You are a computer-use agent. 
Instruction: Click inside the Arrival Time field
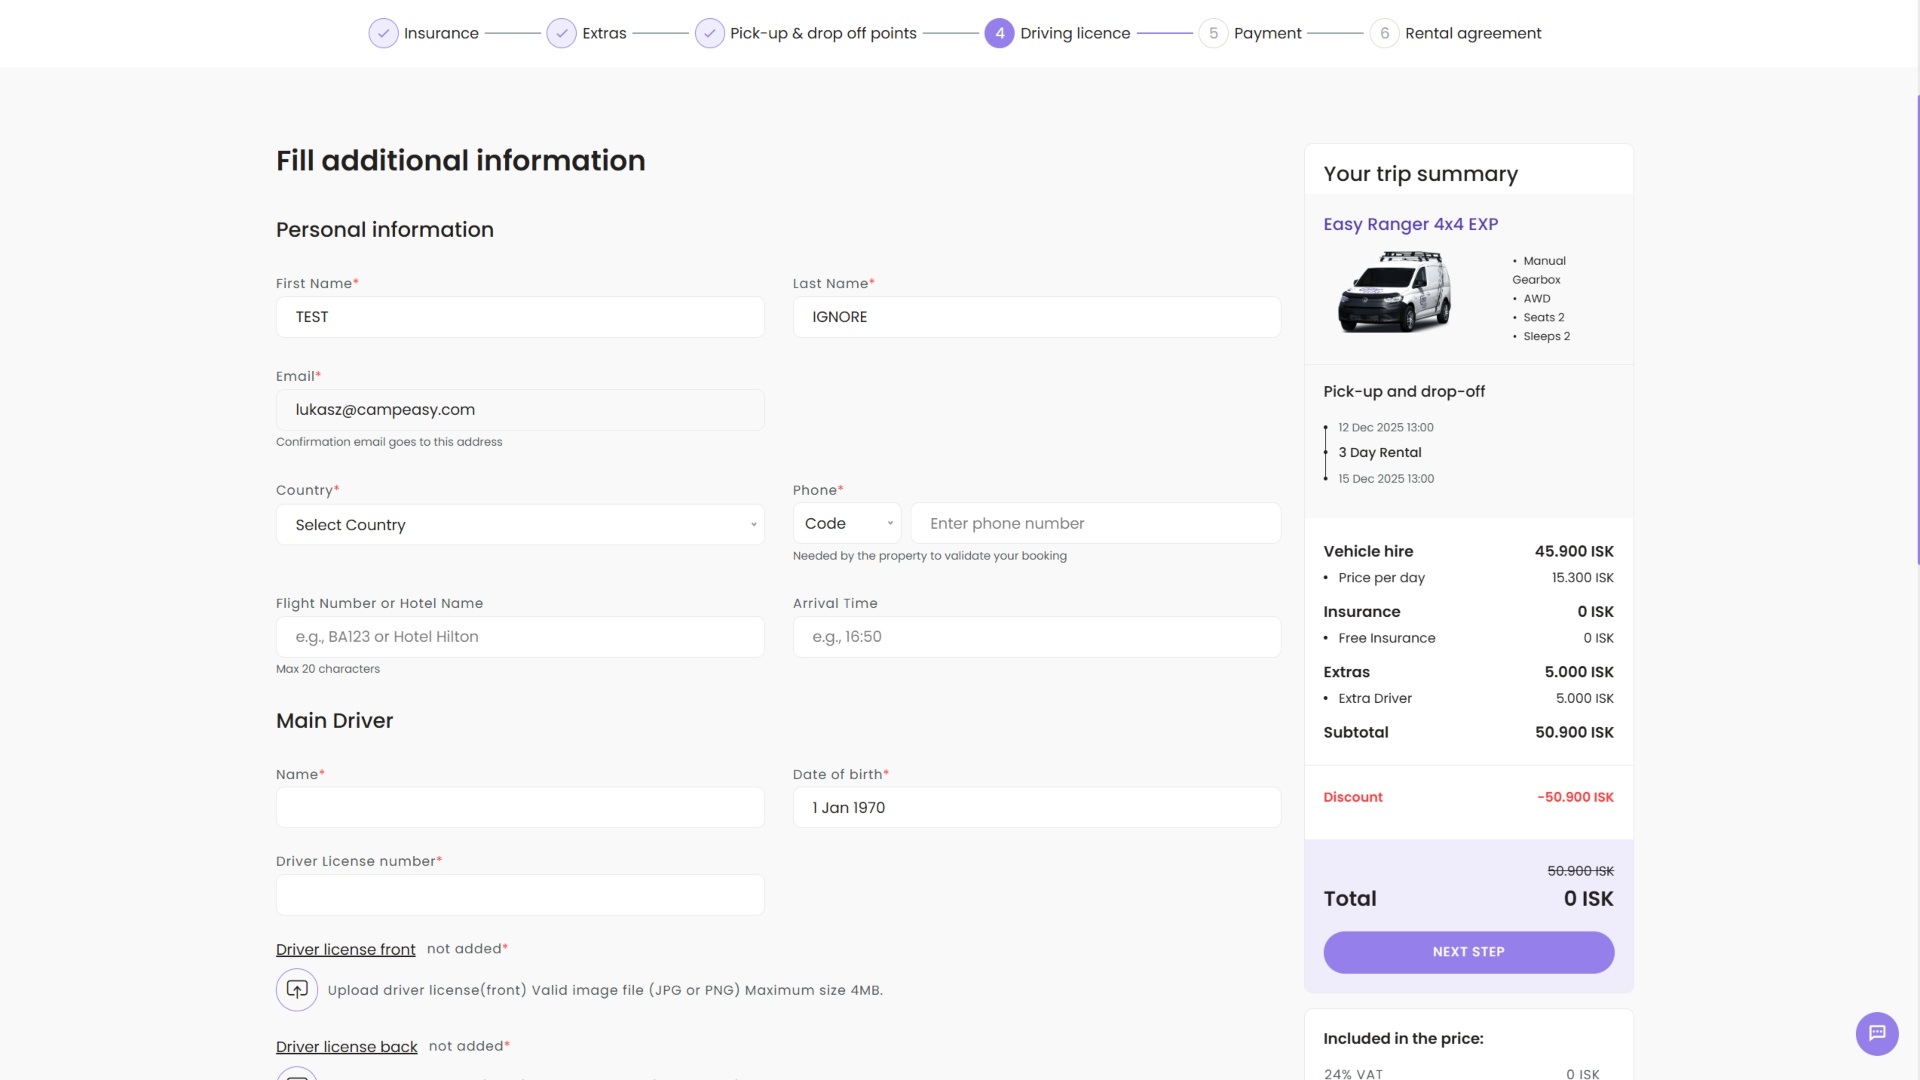tap(1036, 636)
